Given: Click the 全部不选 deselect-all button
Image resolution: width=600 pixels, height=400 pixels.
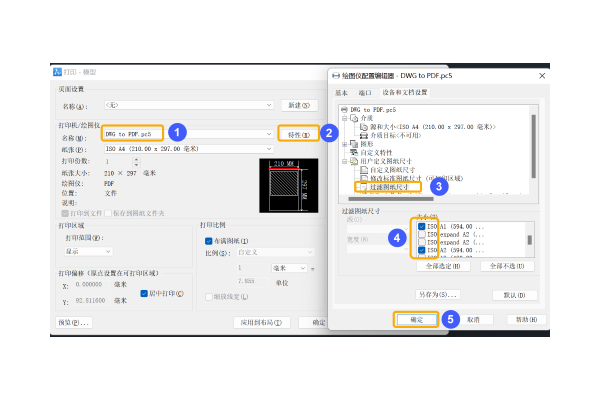Looking at the screenshot, I should point(507,266).
